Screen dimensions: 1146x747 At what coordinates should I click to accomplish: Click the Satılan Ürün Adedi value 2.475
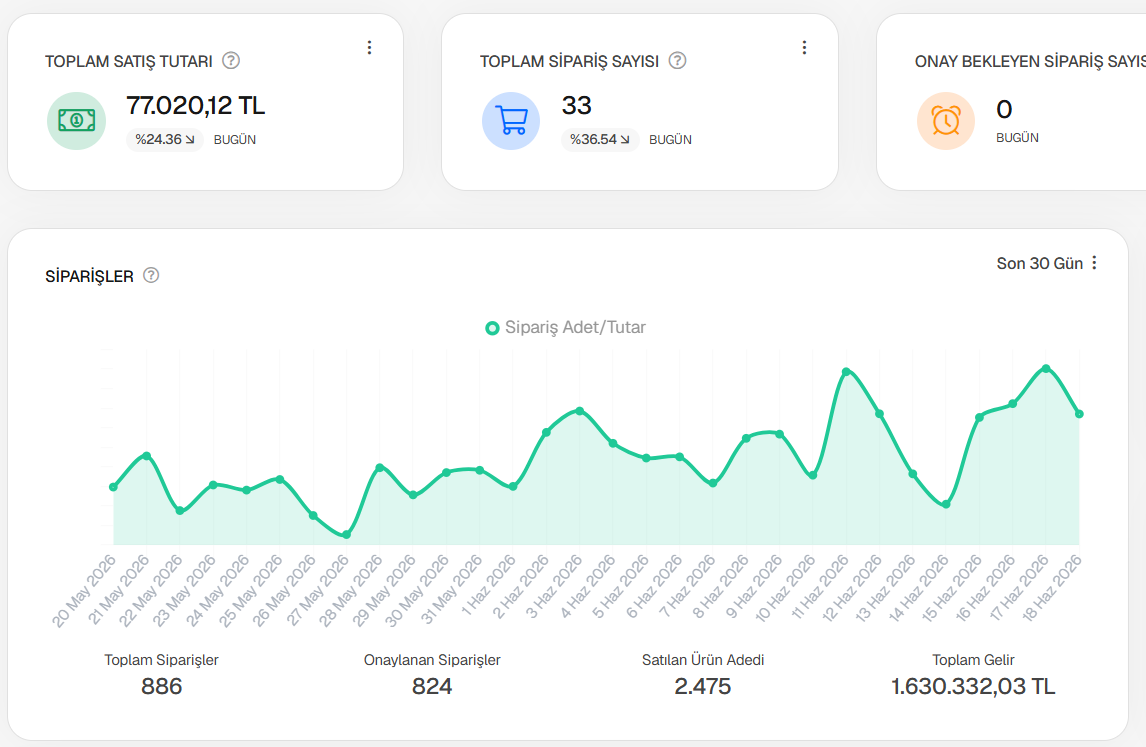[702, 686]
